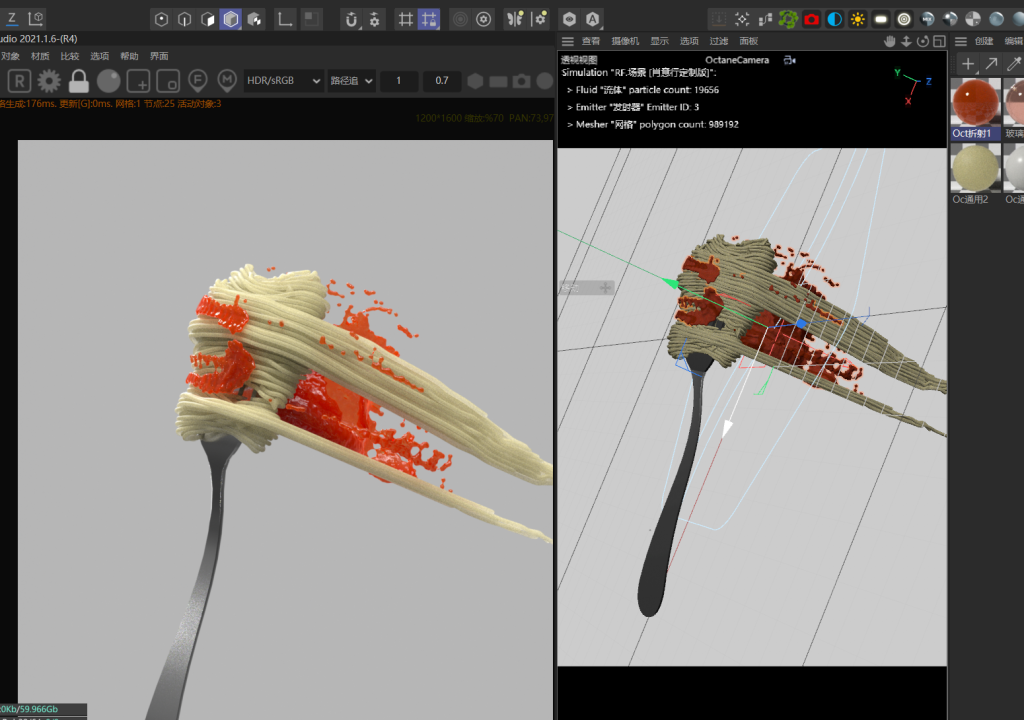Click the plus new material button
Viewport: 1024px width, 720px height.
(x=968, y=64)
